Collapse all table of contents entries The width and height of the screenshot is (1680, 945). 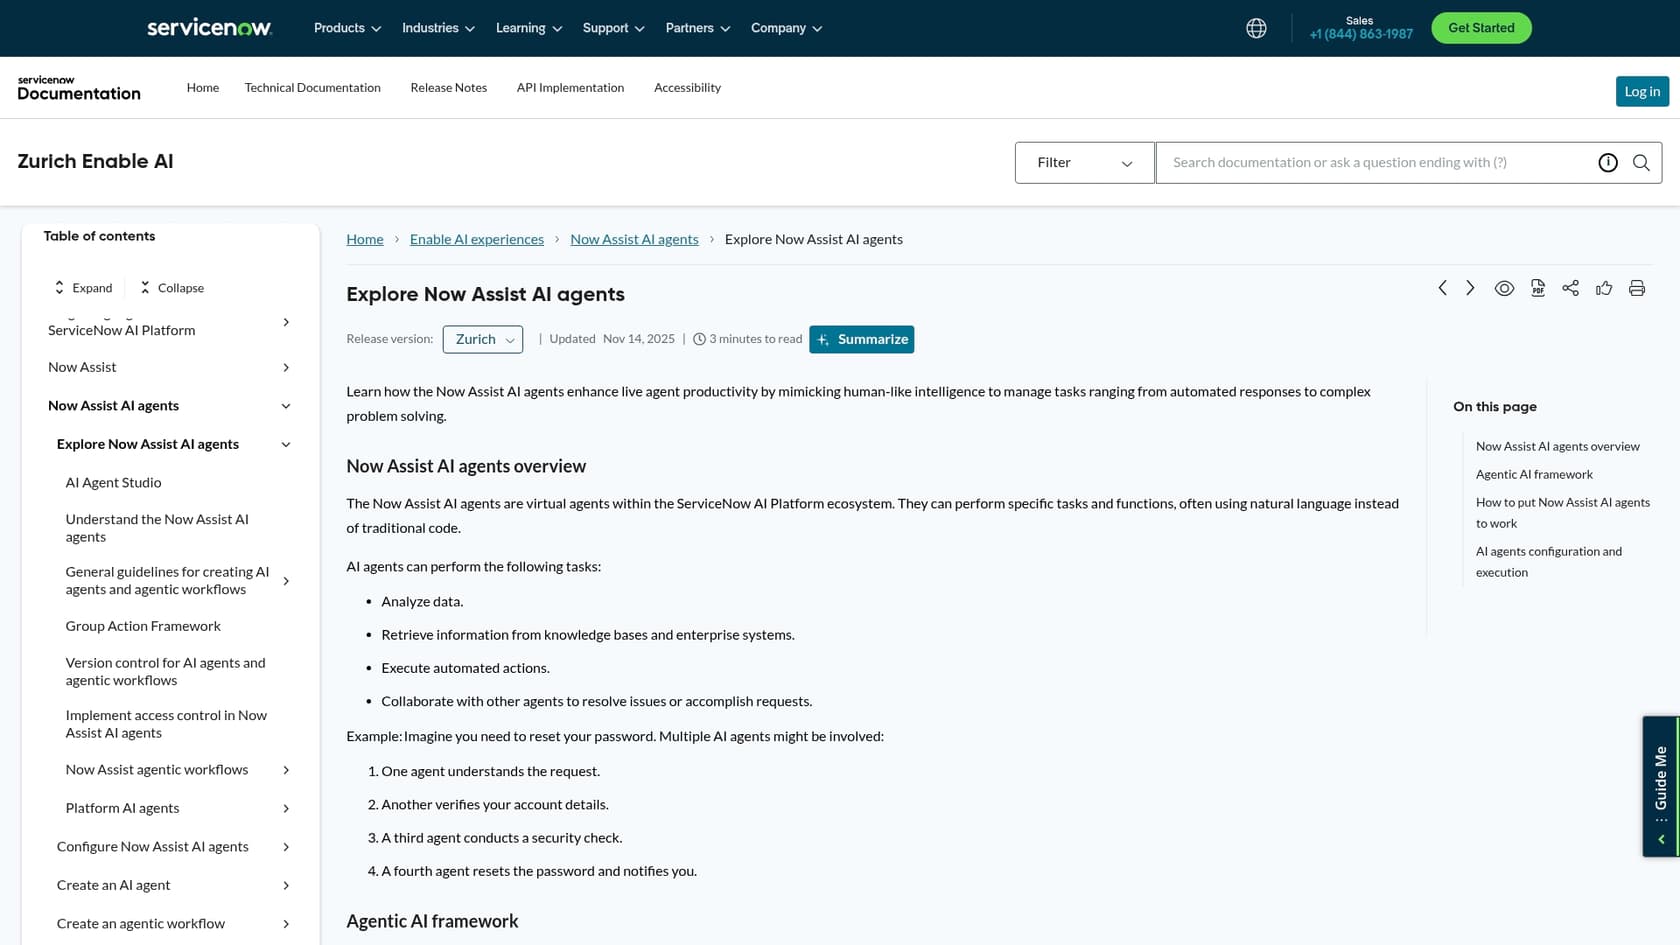(x=171, y=287)
